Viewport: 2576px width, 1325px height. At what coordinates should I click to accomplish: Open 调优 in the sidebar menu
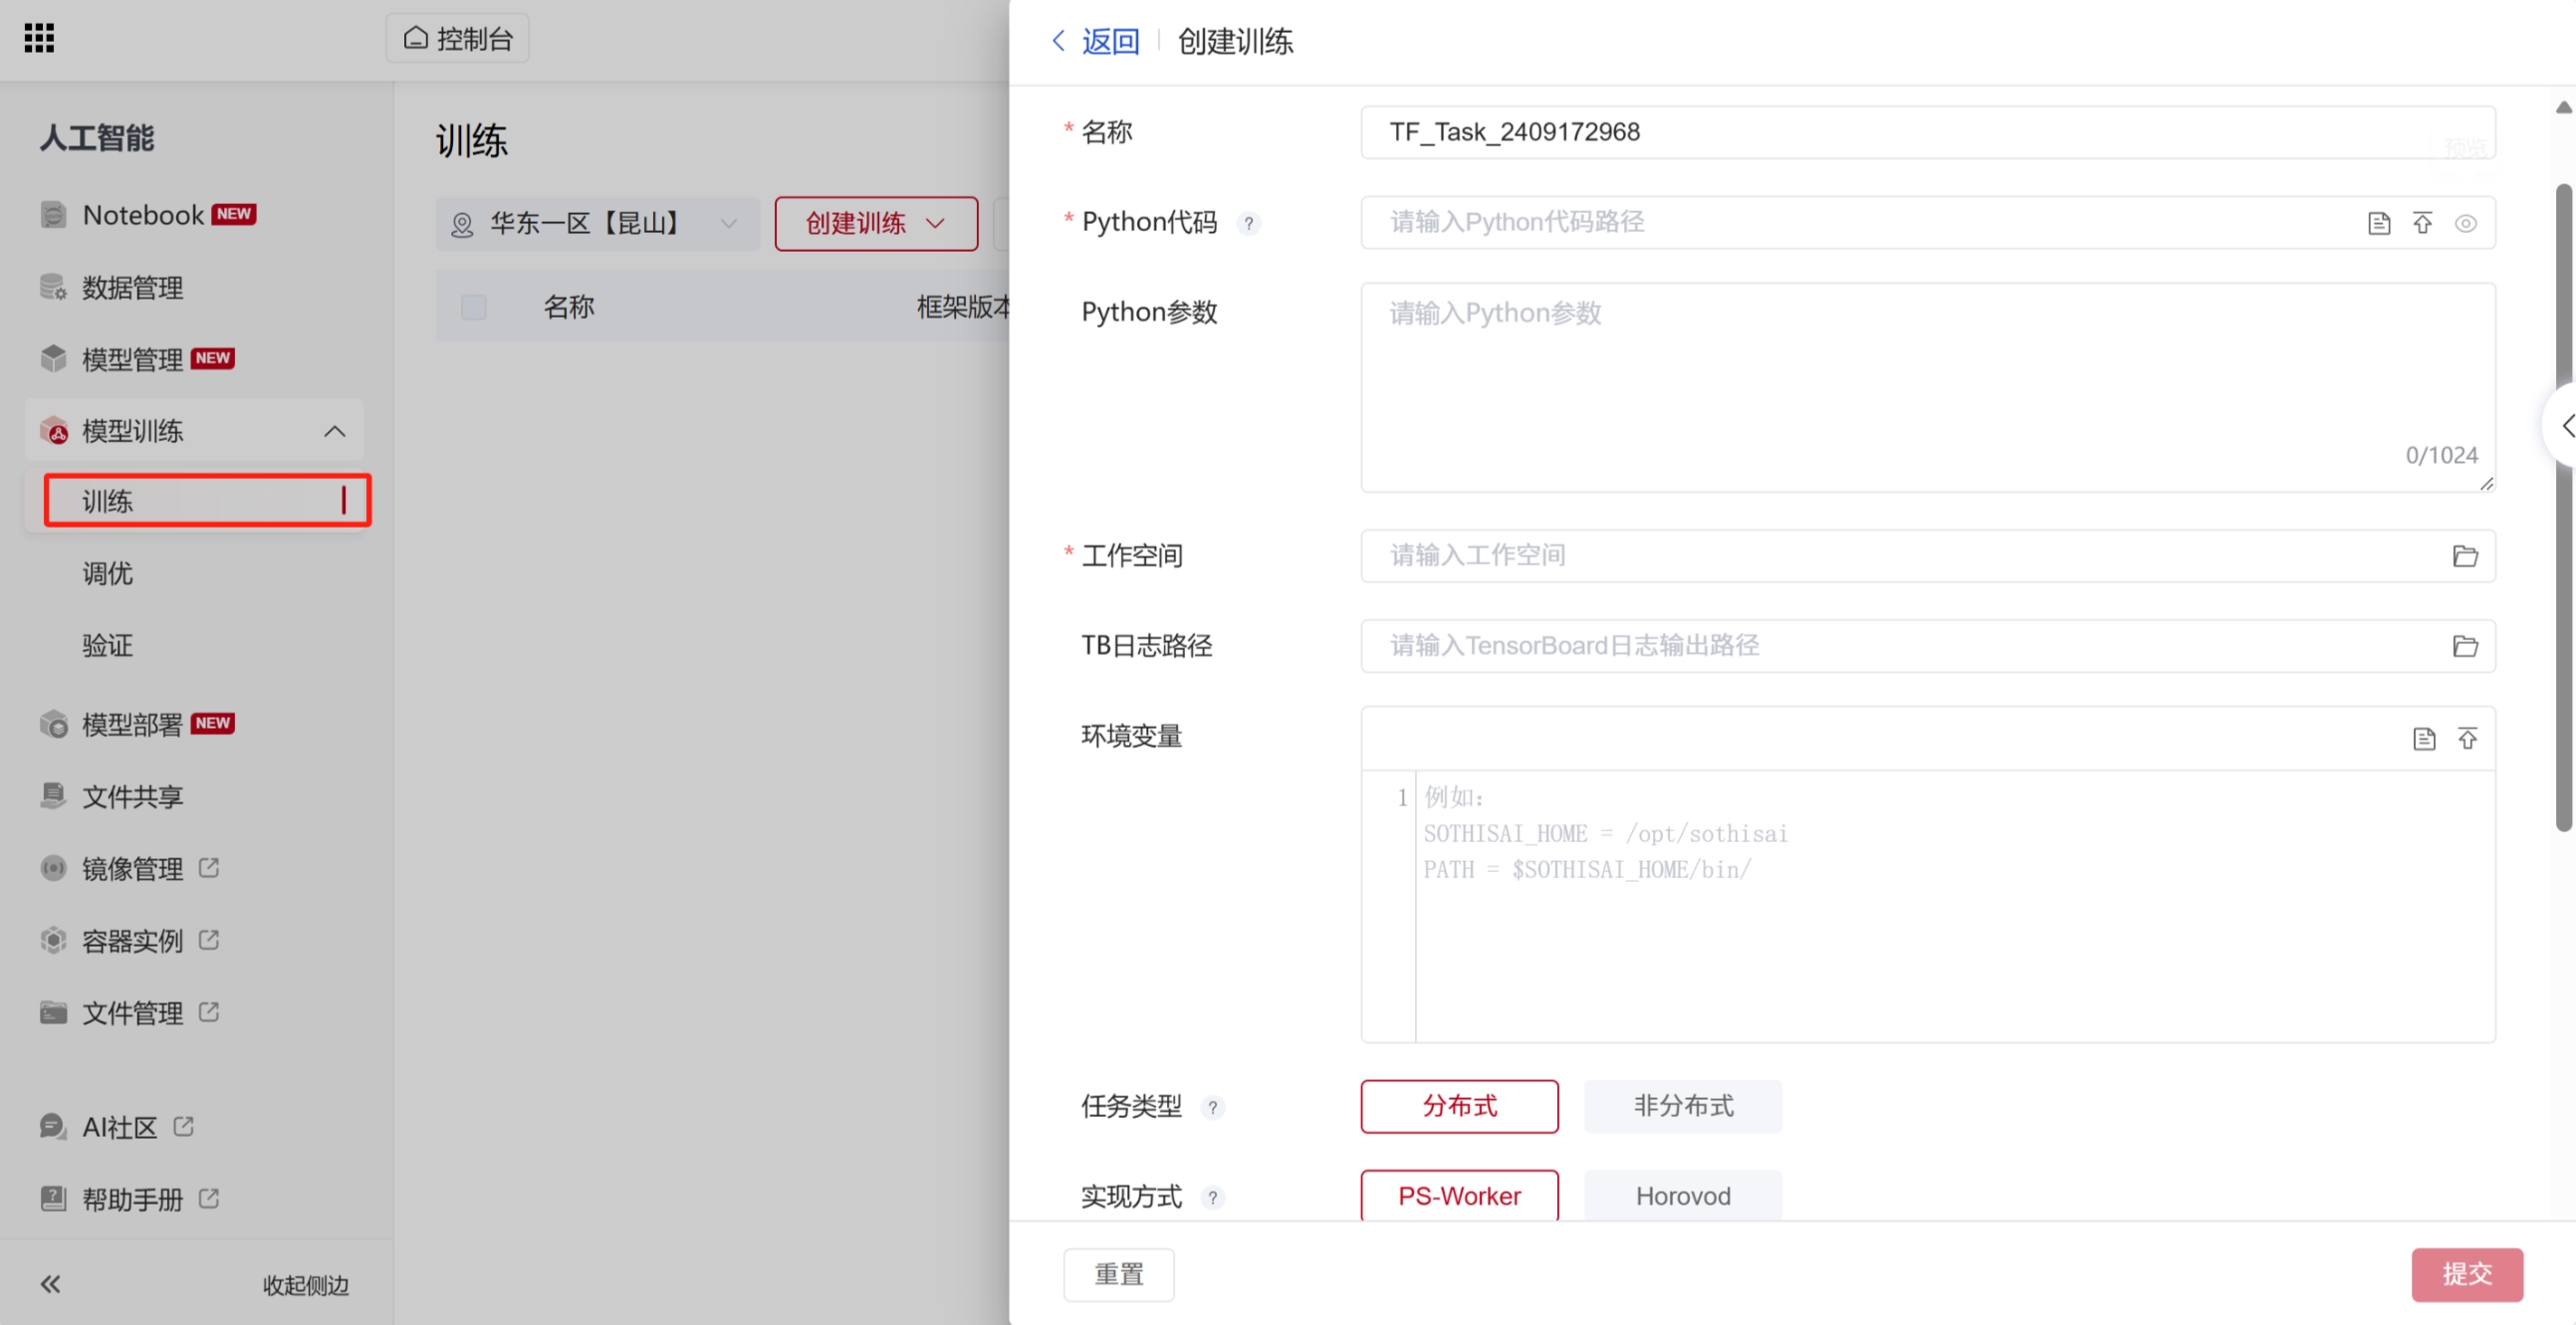pyautogui.click(x=108, y=573)
